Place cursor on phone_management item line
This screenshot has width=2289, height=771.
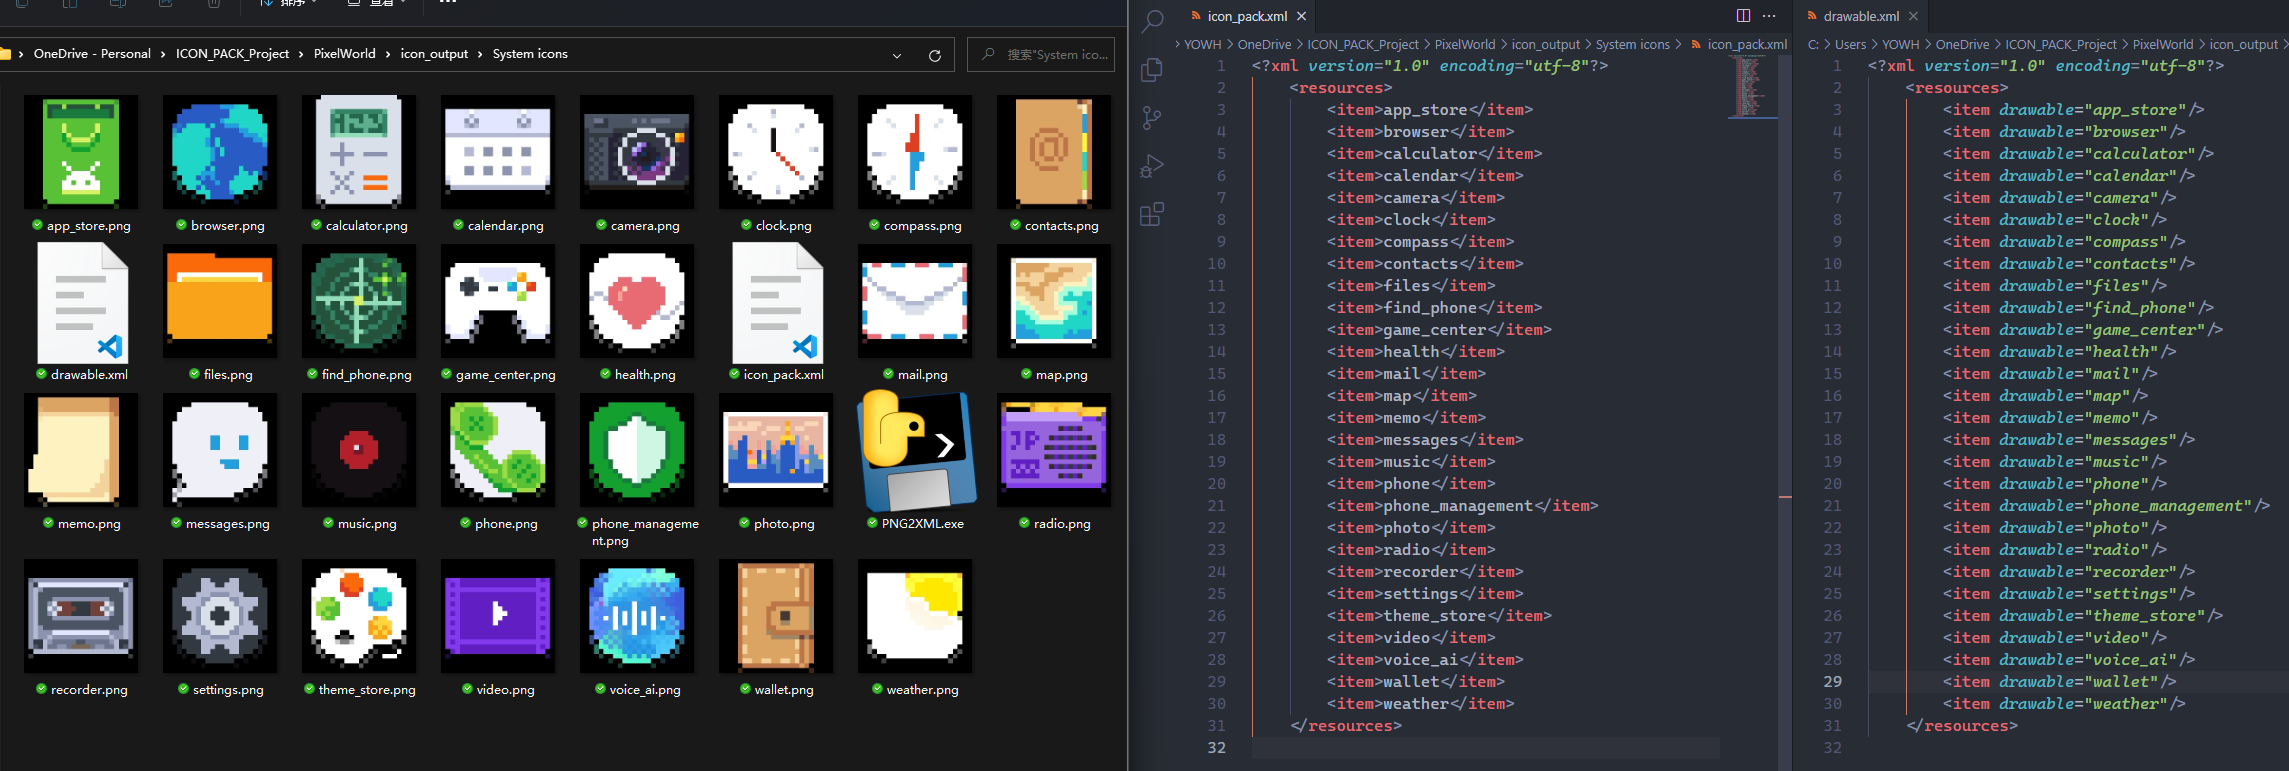(1463, 506)
